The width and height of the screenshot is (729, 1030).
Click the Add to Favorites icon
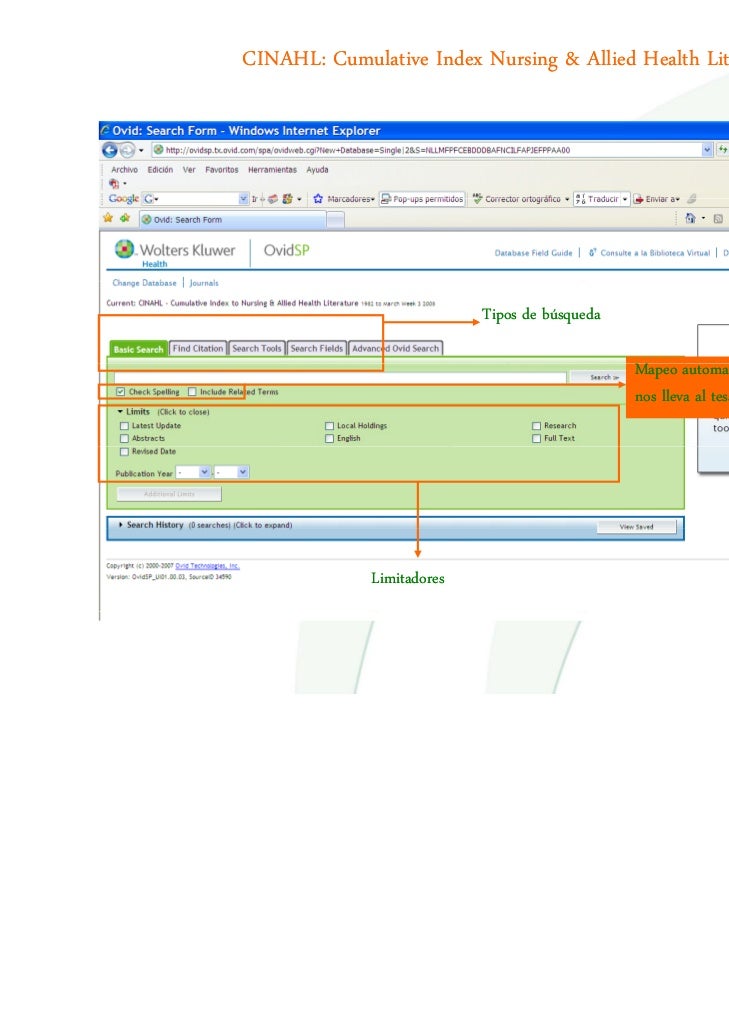click(125, 218)
